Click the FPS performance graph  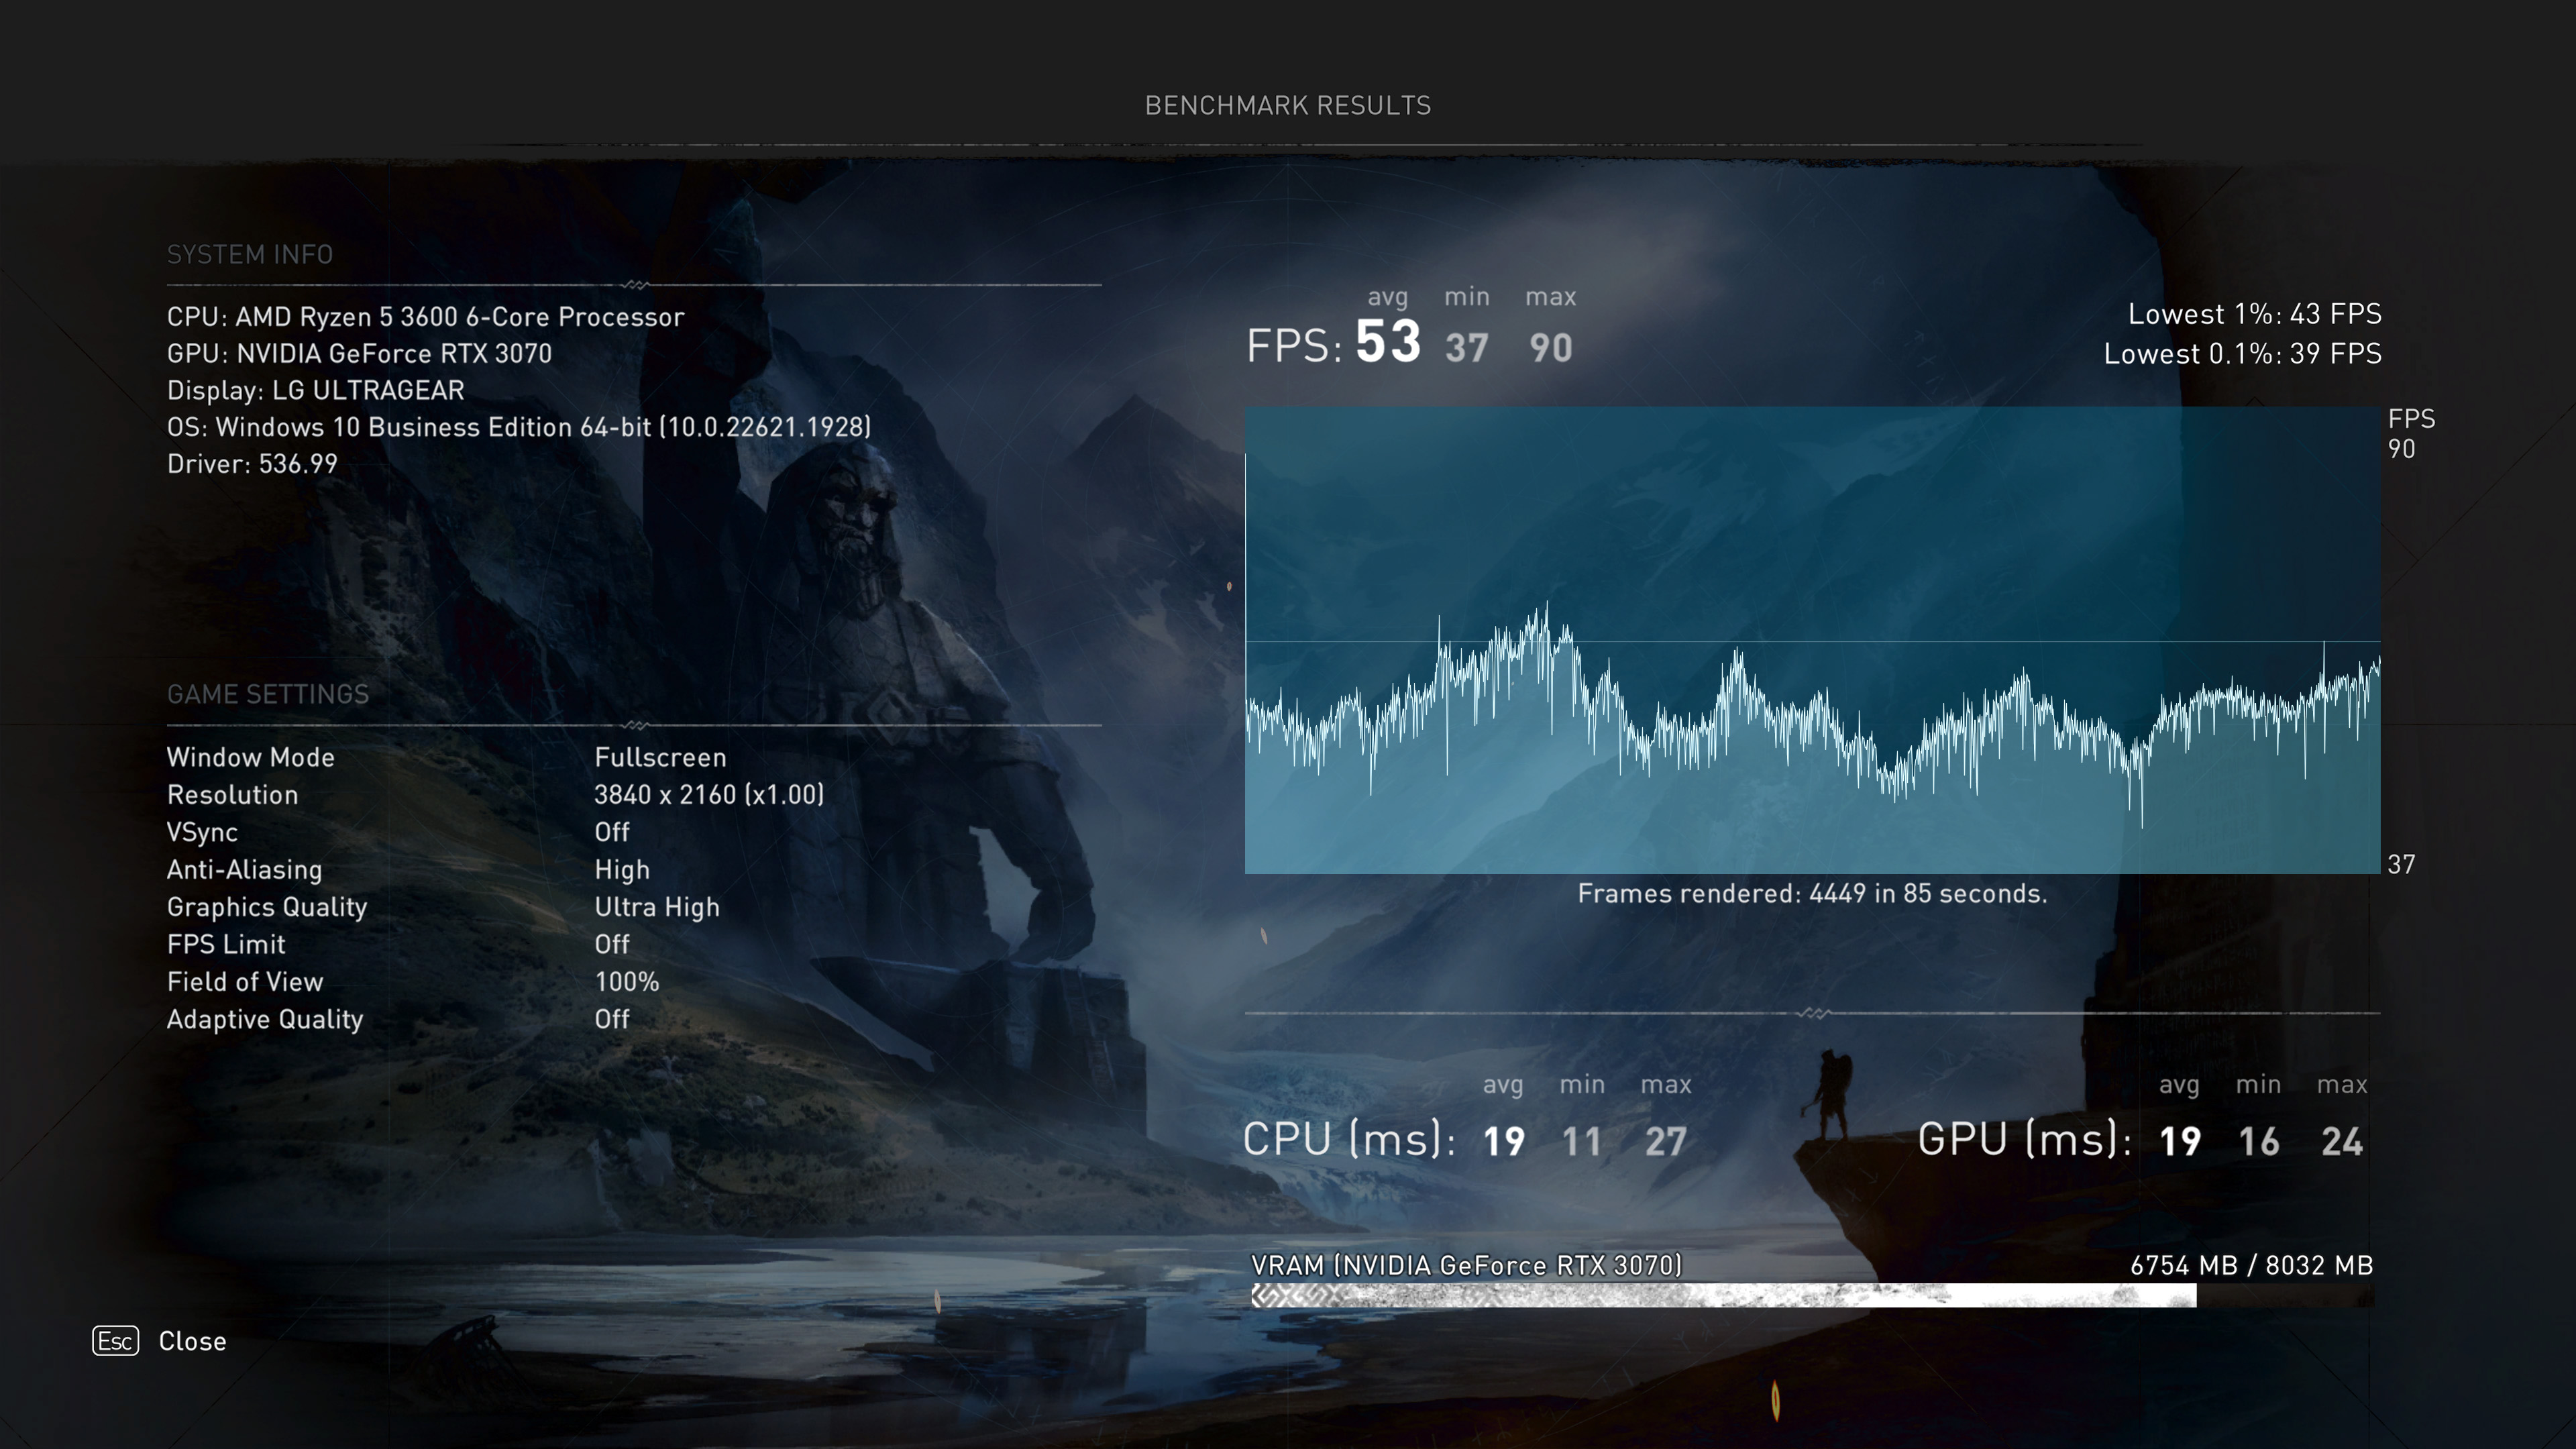click(1812, 640)
